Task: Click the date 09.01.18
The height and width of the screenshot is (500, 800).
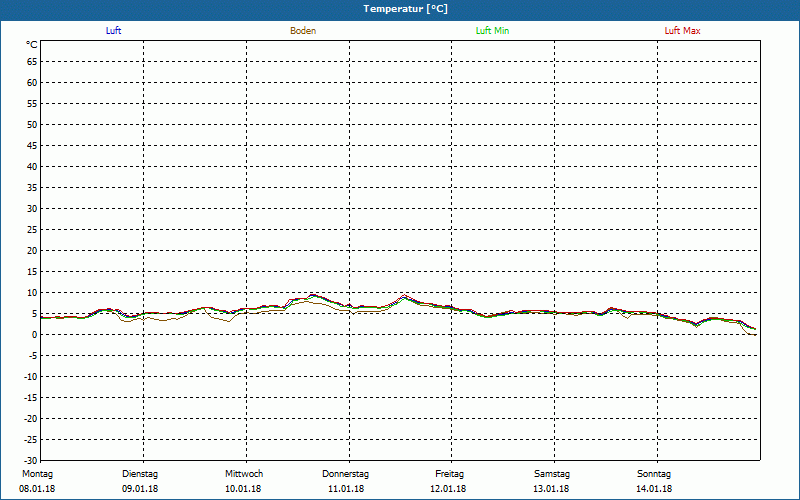Action: pyautogui.click(x=140, y=489)
